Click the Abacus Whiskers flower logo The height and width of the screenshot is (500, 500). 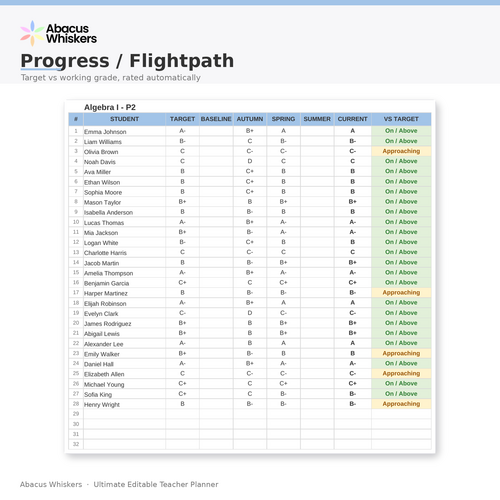(32, 33)
